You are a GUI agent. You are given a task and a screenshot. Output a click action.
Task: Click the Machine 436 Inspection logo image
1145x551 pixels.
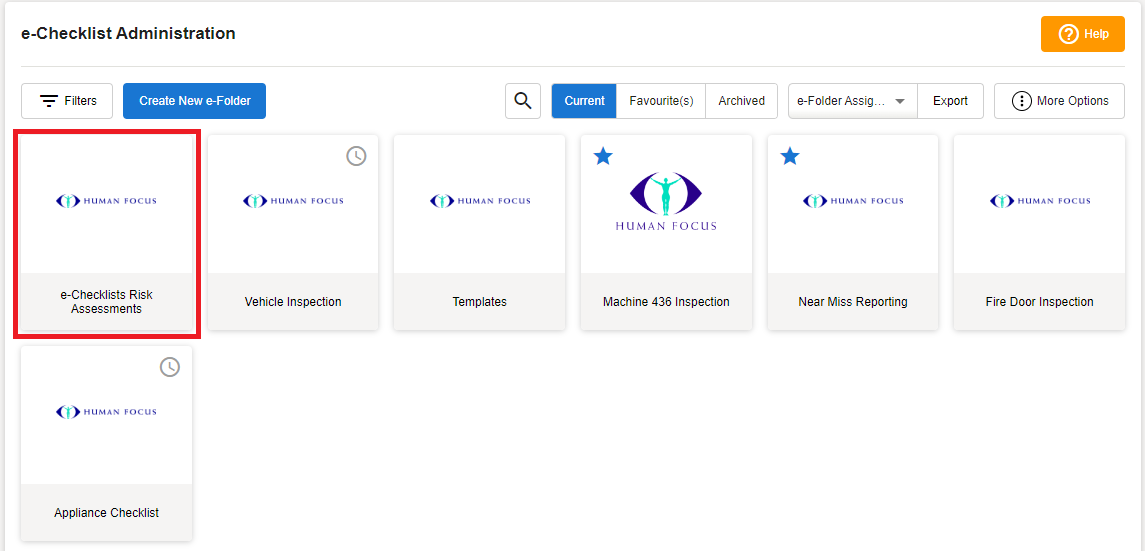click(x=666, y=203)
